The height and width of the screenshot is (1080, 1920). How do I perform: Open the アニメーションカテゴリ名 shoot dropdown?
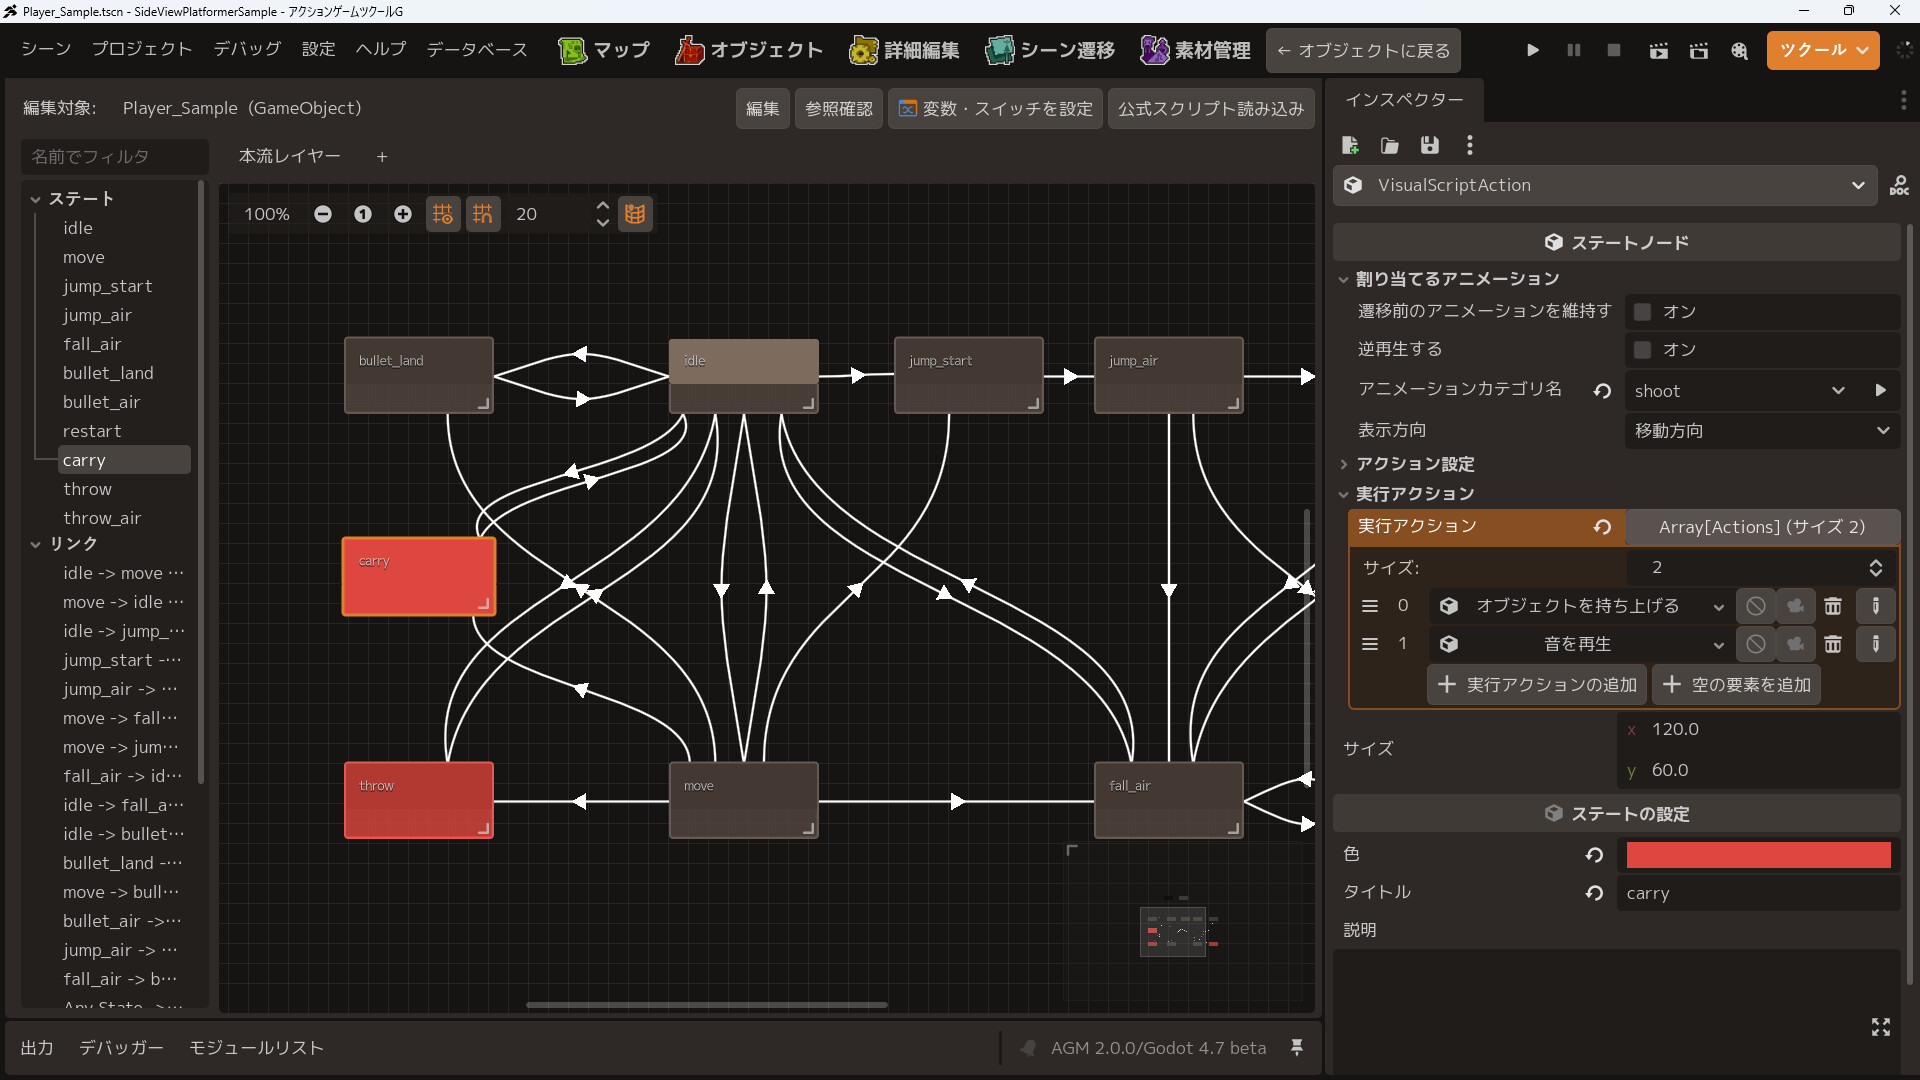pyautogui.click(x=1740, y=391)
